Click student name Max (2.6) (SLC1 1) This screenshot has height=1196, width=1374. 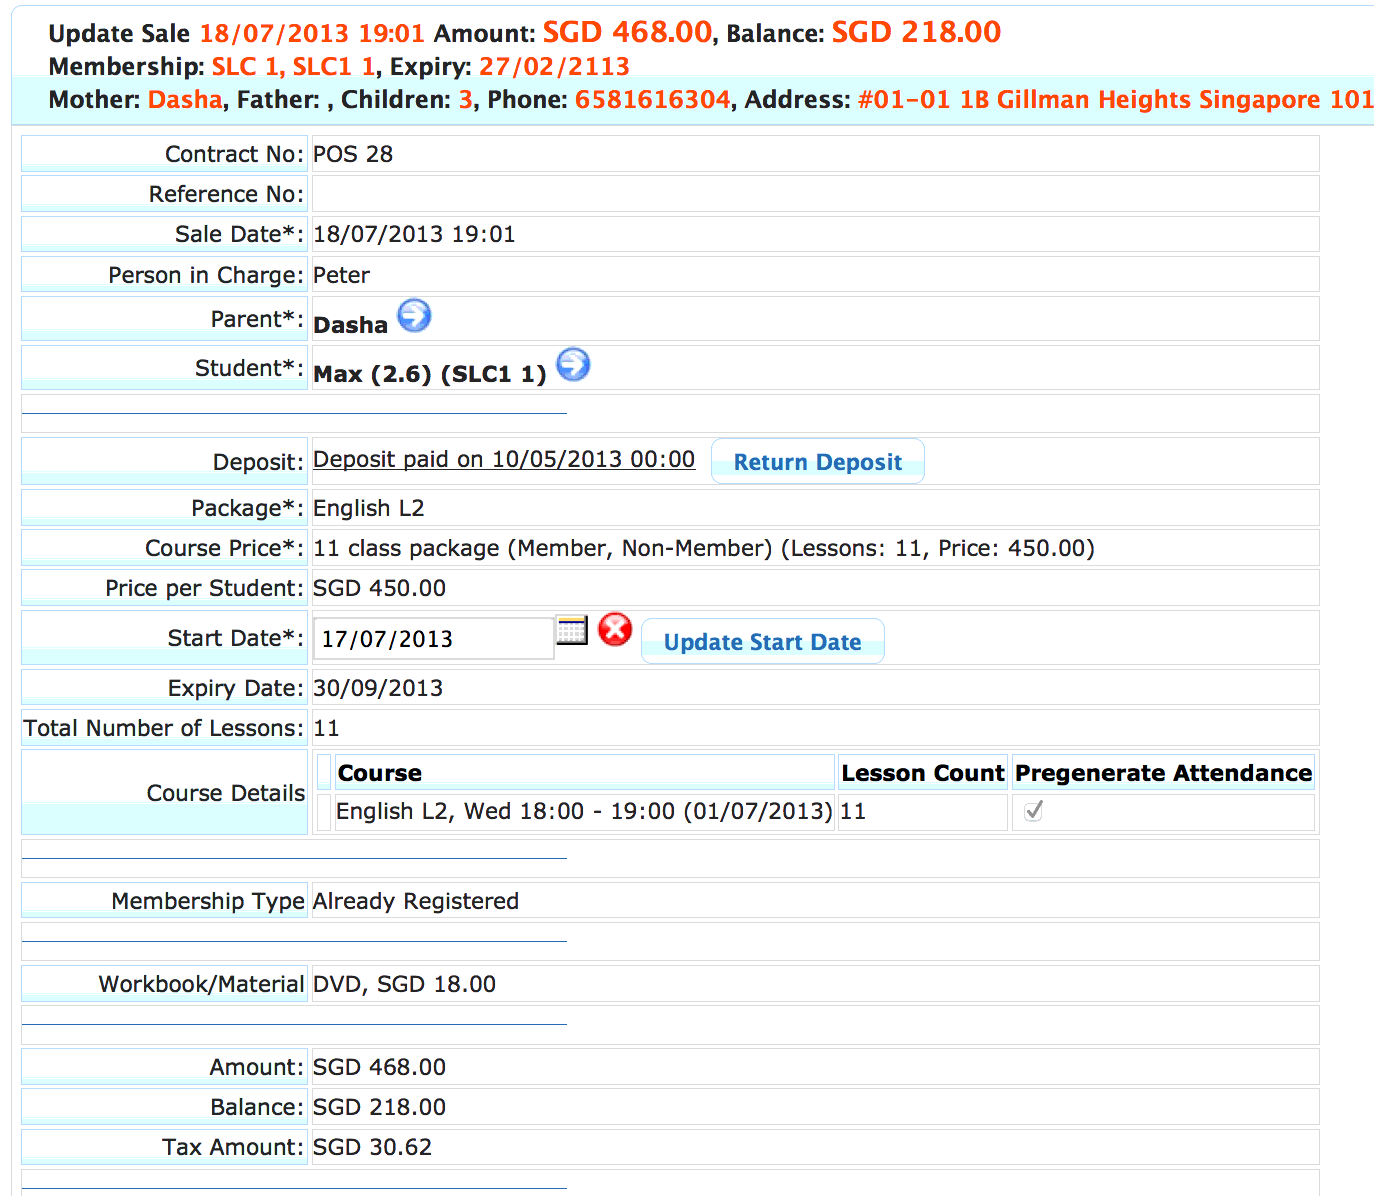[x=430, y=374]
